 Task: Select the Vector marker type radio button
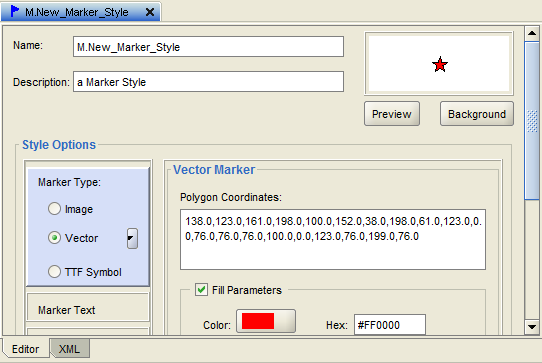(x=54, y=238)
